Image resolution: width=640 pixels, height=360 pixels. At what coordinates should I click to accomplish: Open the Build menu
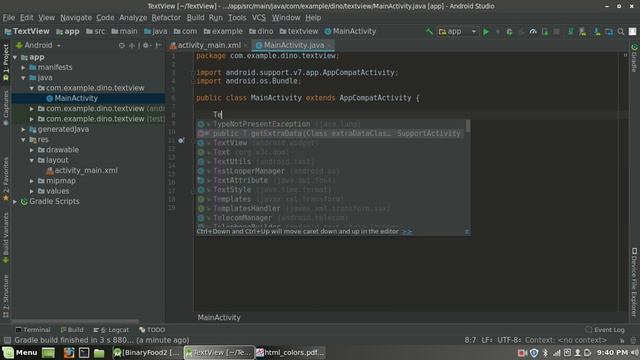click(x=196, y=18)
